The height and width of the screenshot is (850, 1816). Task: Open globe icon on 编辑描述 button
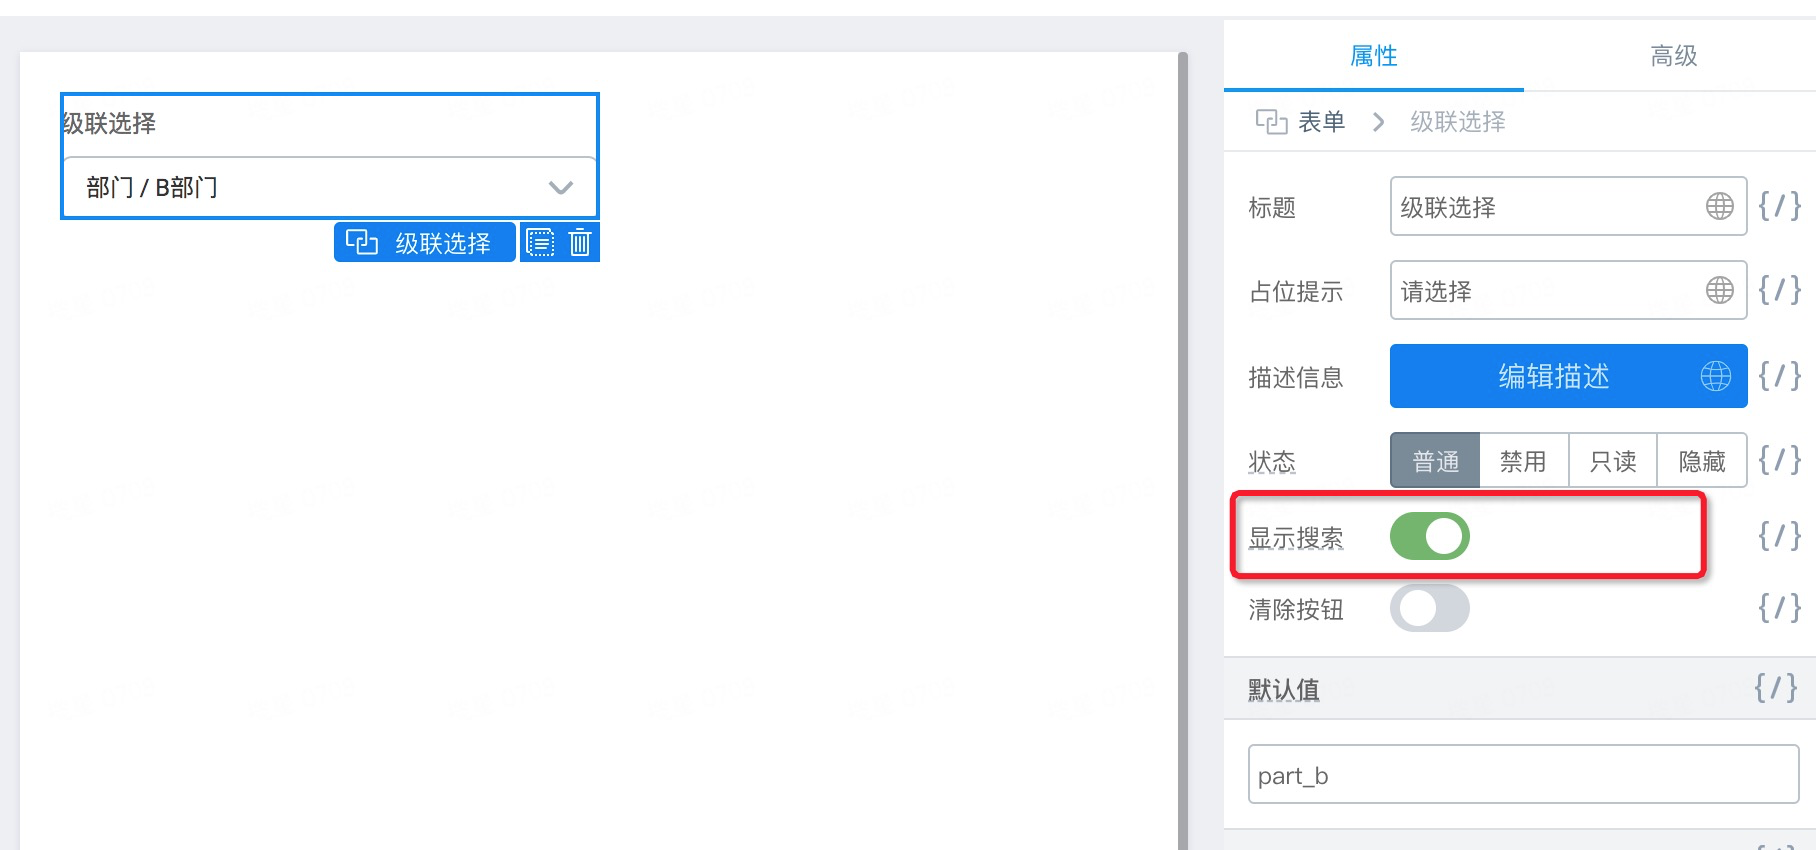[x=1716, y=376]
